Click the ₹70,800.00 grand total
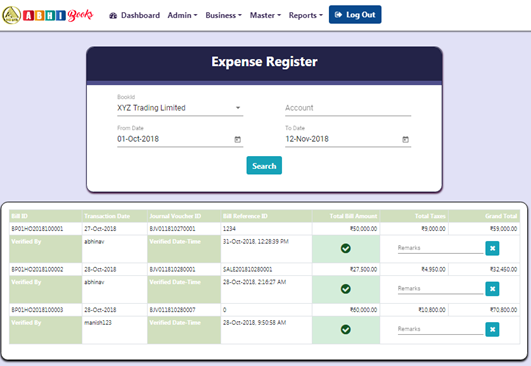The height and width of the screenshot is (366, 531). (x=504, y=310)
